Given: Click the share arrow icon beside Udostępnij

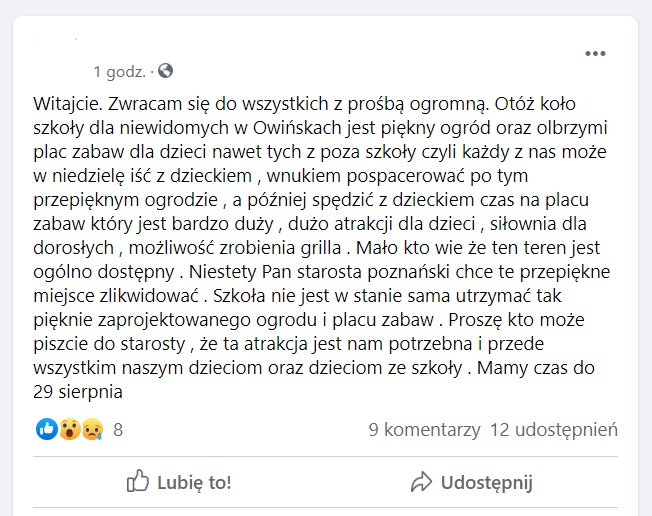Looking at the screenshot, I should click(x=421, y=482).
